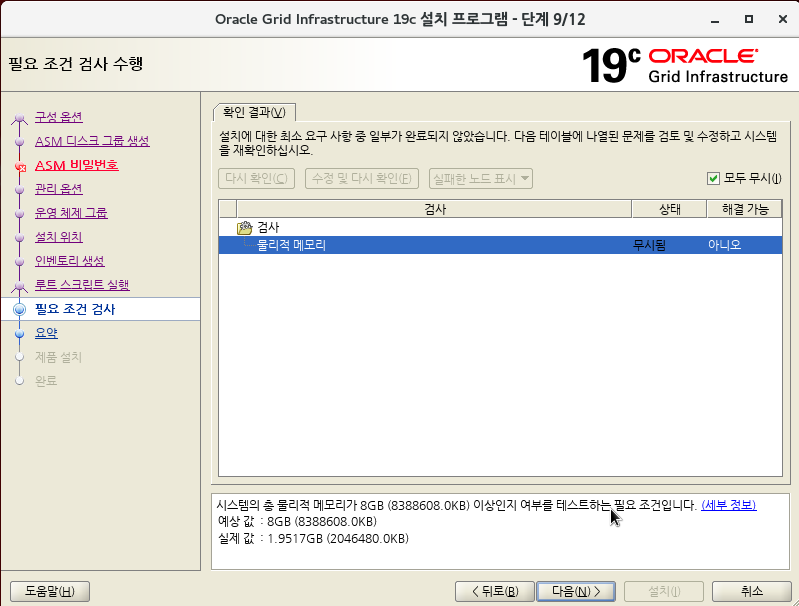Navigate to the 관리 옵션 step

59,189
